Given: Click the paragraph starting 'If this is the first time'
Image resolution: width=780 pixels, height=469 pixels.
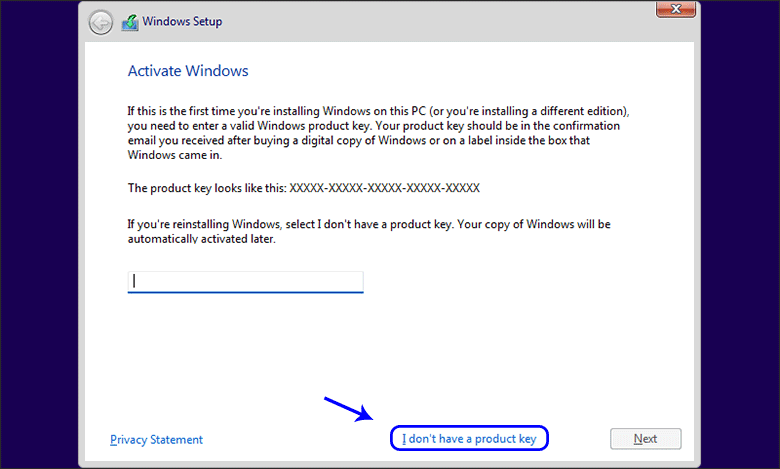Looking at the screenshot, I should tap(378, 133).
